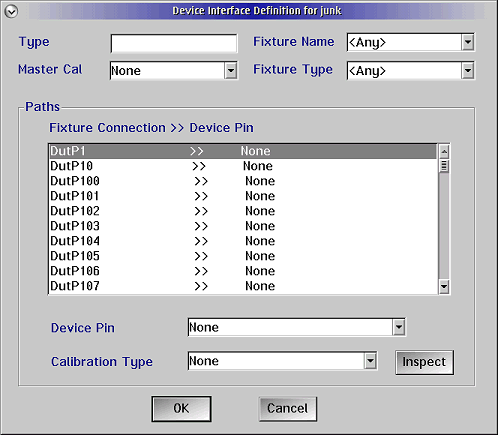Click the scroll up arrow in Paths list
Viewport: 498px width, 435px height.
pyautogui.click(x=444, y=152)
